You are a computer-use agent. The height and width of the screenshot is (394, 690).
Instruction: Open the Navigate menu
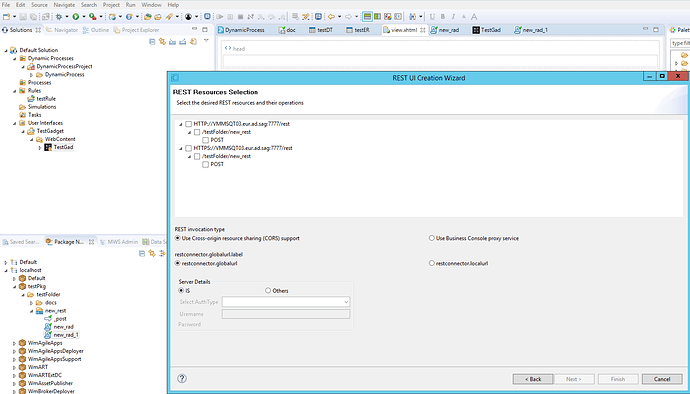pyautogui.click(x=64, y=5)
